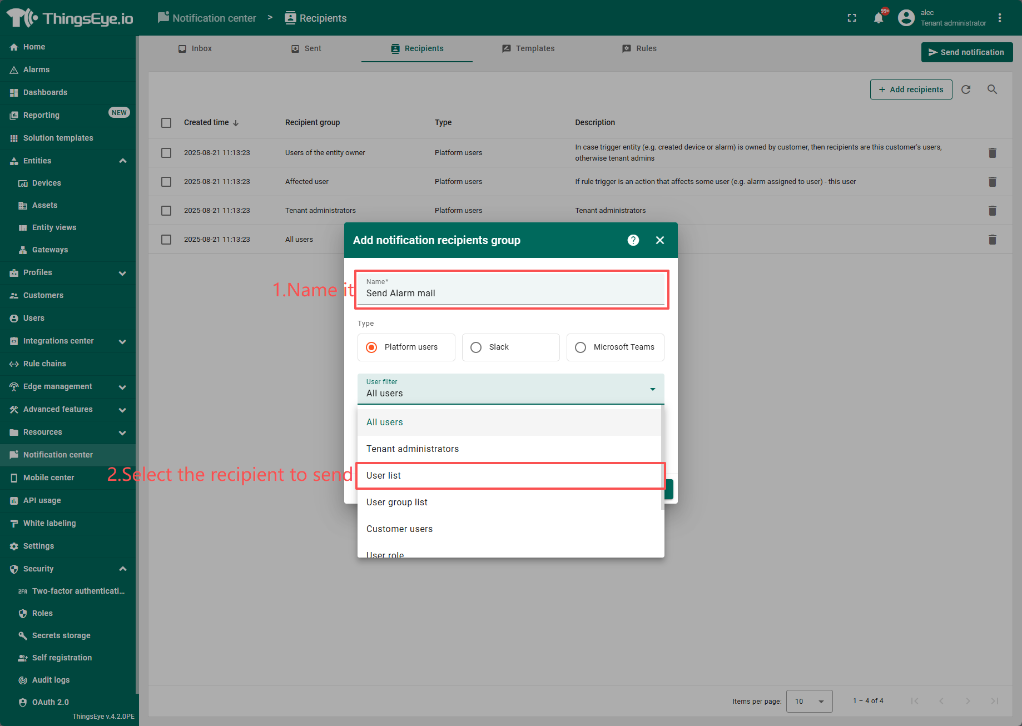Viewport: 1022px width, 726px height.
Task: Open the Rules tab
Action: click(639, 48)
